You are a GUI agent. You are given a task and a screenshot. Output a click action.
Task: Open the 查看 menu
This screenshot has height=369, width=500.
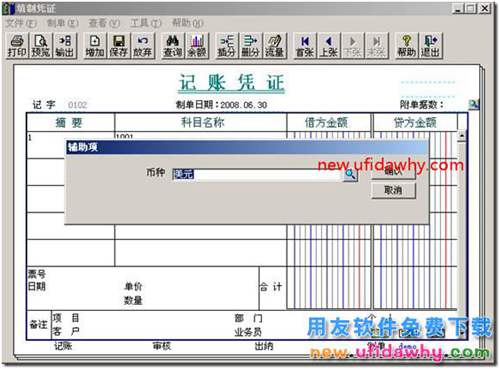(x=104, y=23)
